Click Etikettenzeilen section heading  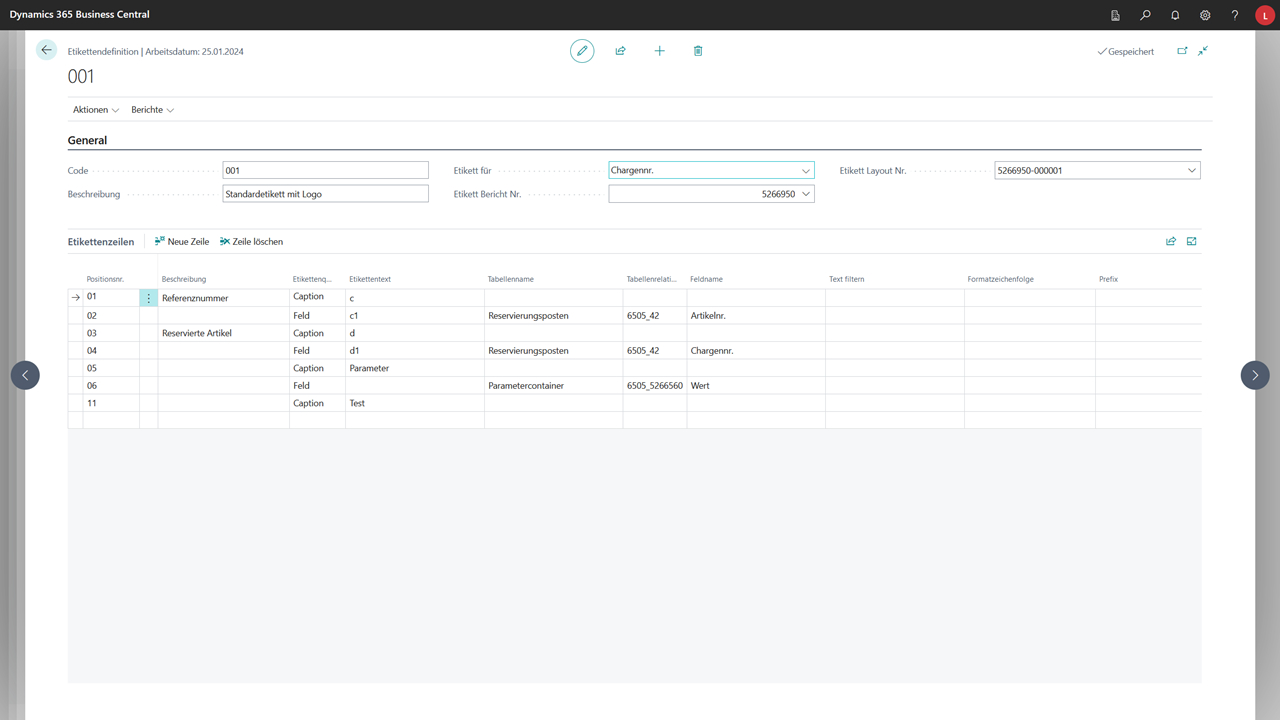coord(101,242)
